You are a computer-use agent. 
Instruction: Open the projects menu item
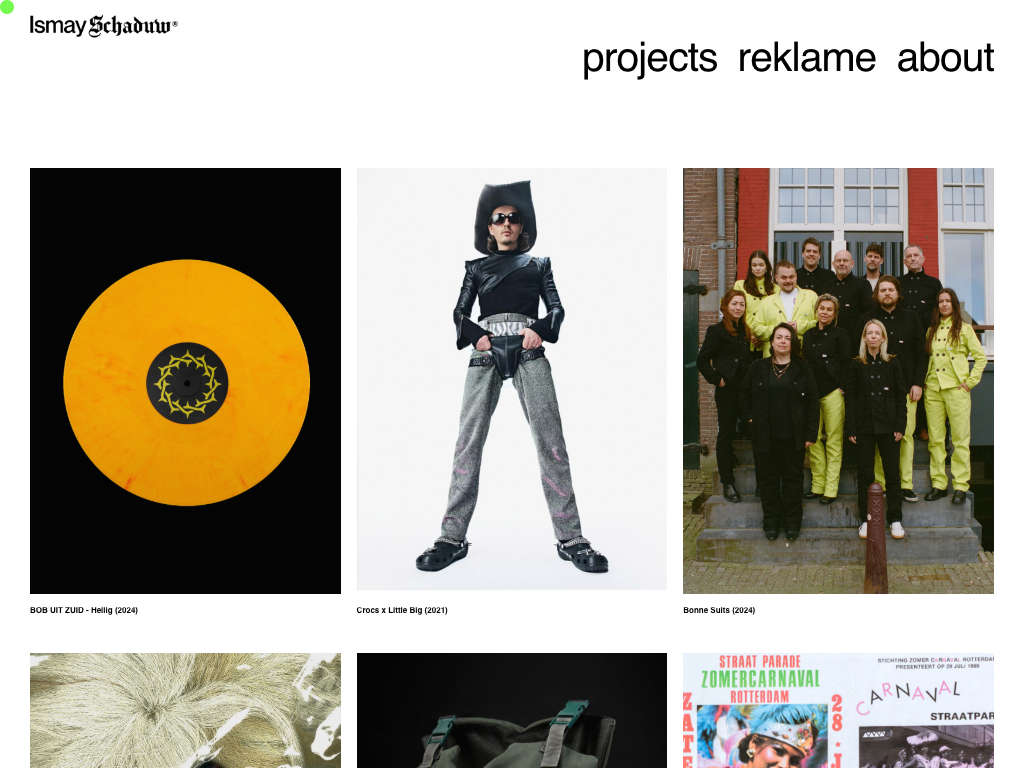pyautogui.click(x=649, y=58)
